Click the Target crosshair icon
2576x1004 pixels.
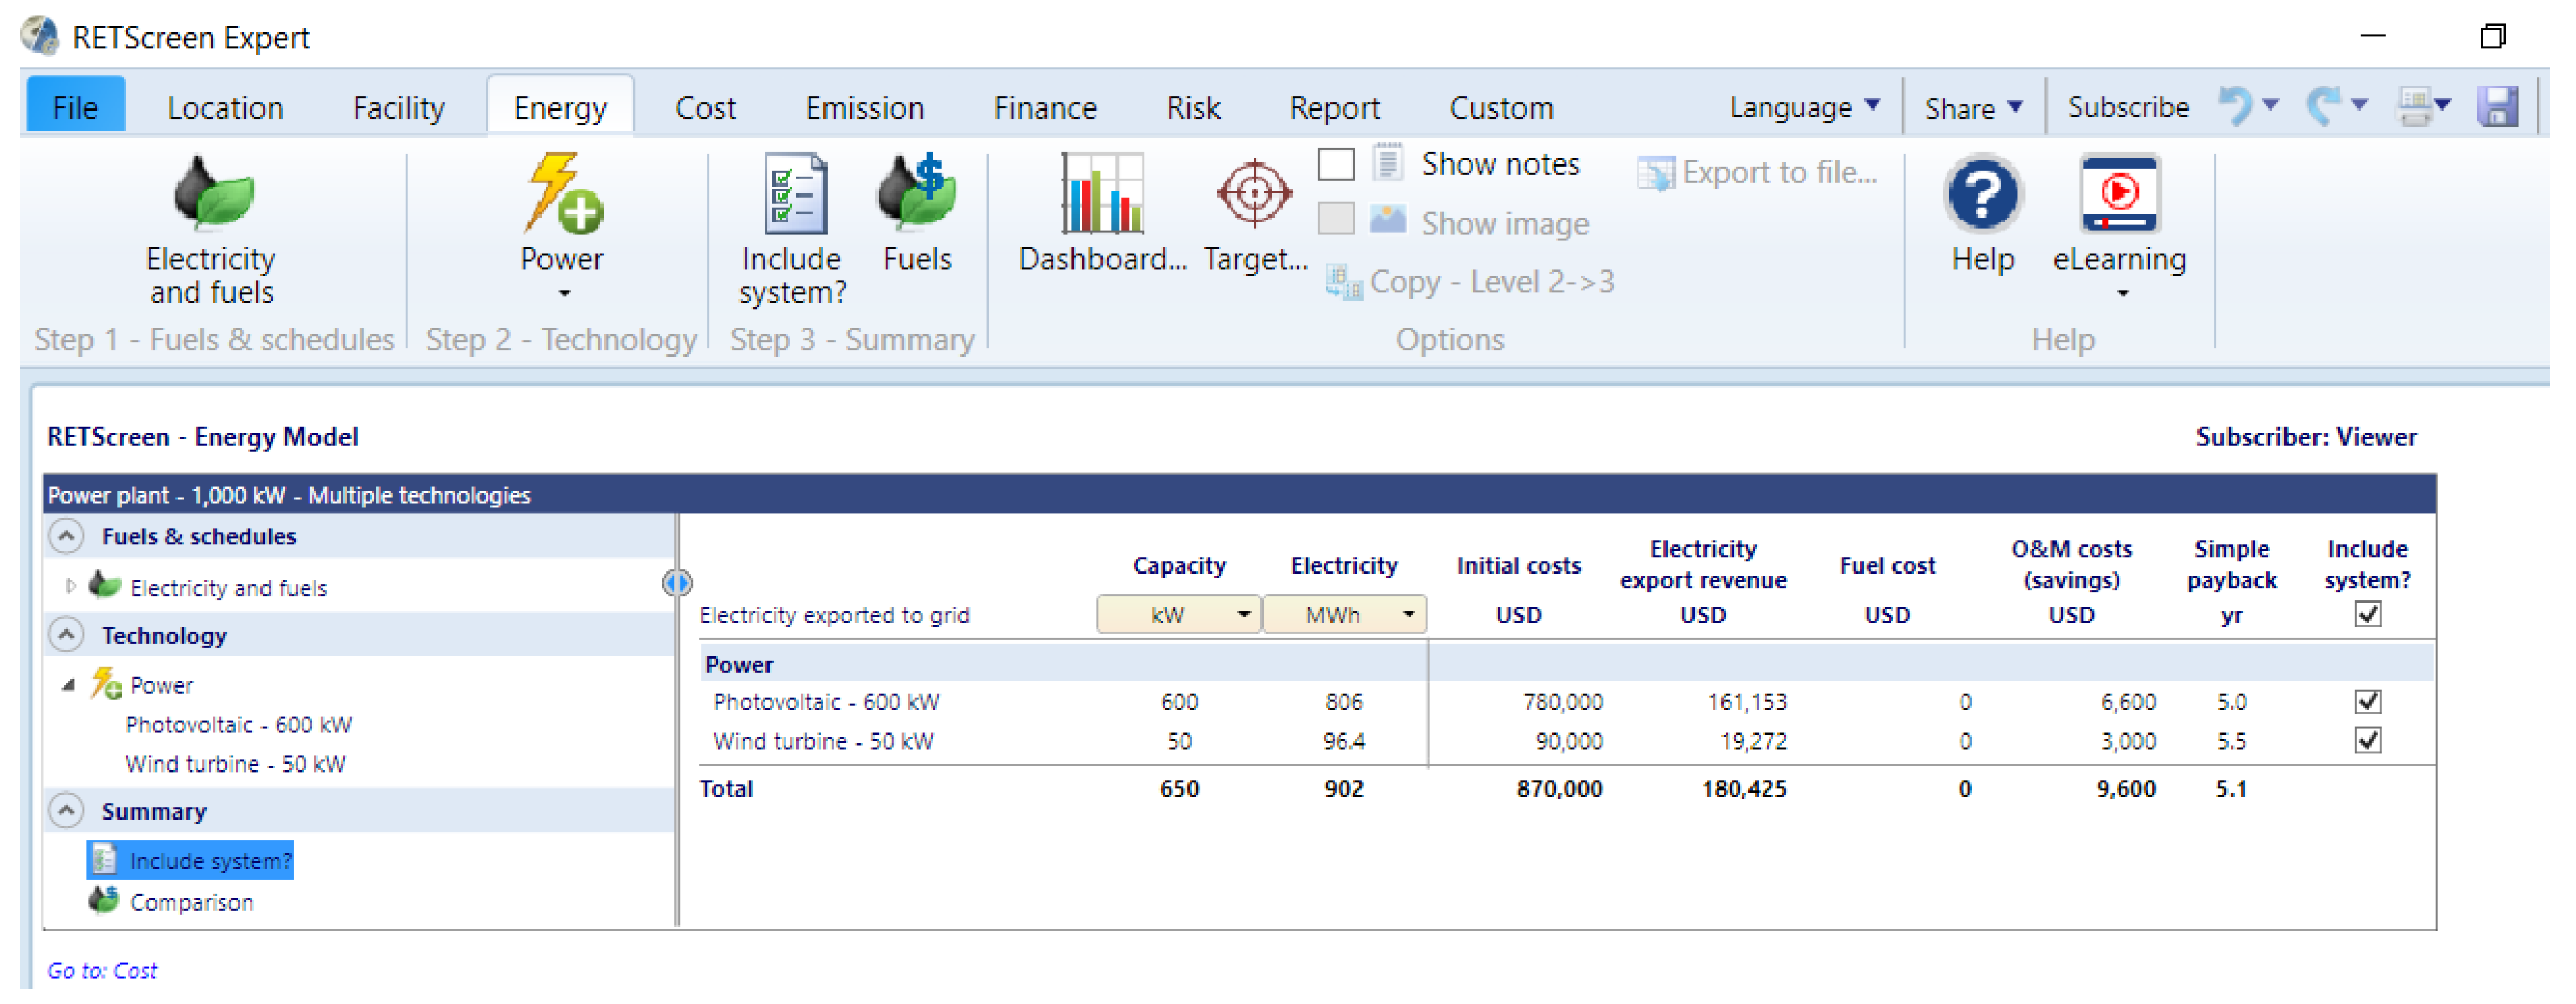click(x=1254, y=194)
